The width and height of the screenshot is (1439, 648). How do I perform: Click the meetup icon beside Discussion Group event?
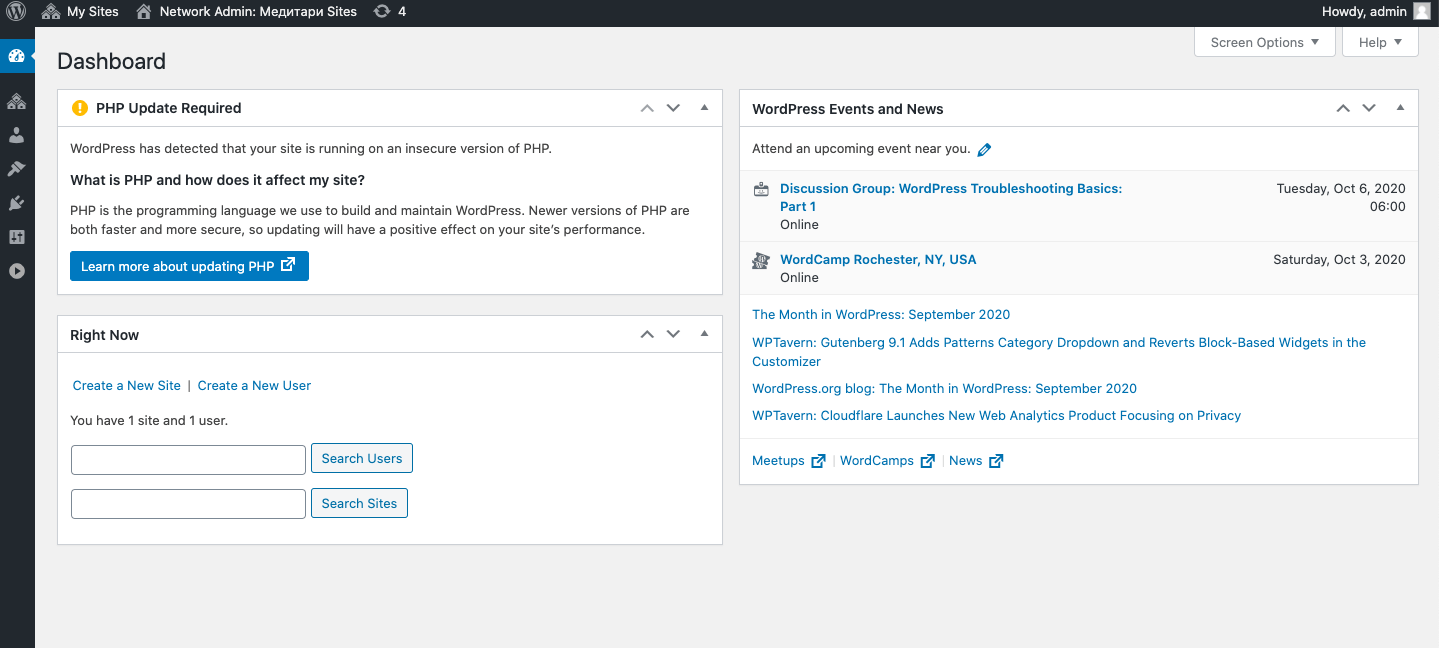pyautogui.click(x=761, y=189)
